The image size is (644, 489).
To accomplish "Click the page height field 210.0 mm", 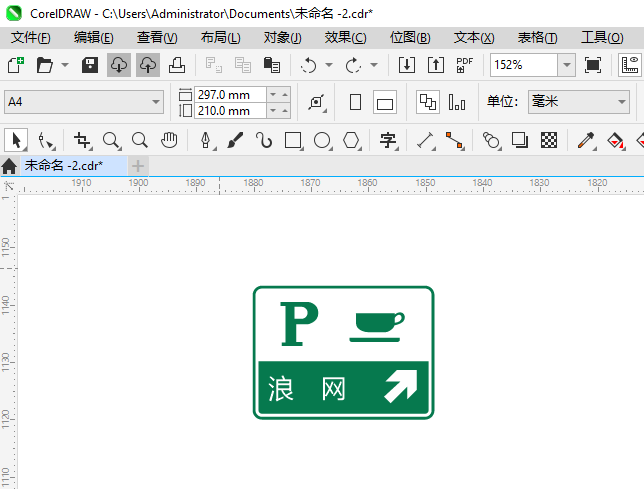I will (230, 111).
